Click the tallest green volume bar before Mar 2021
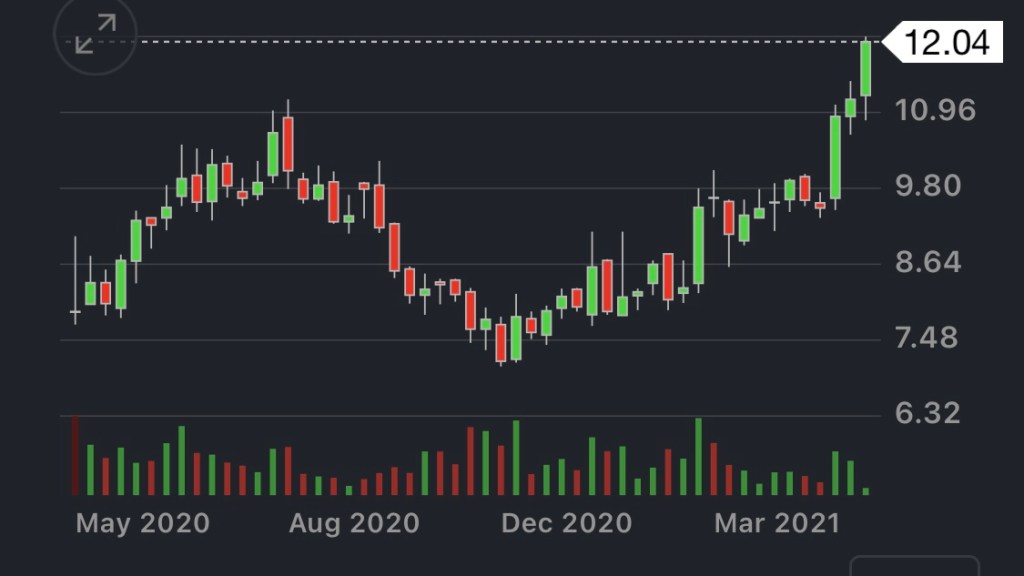This screenshot has height=576, width=1024. click(698, 456)
